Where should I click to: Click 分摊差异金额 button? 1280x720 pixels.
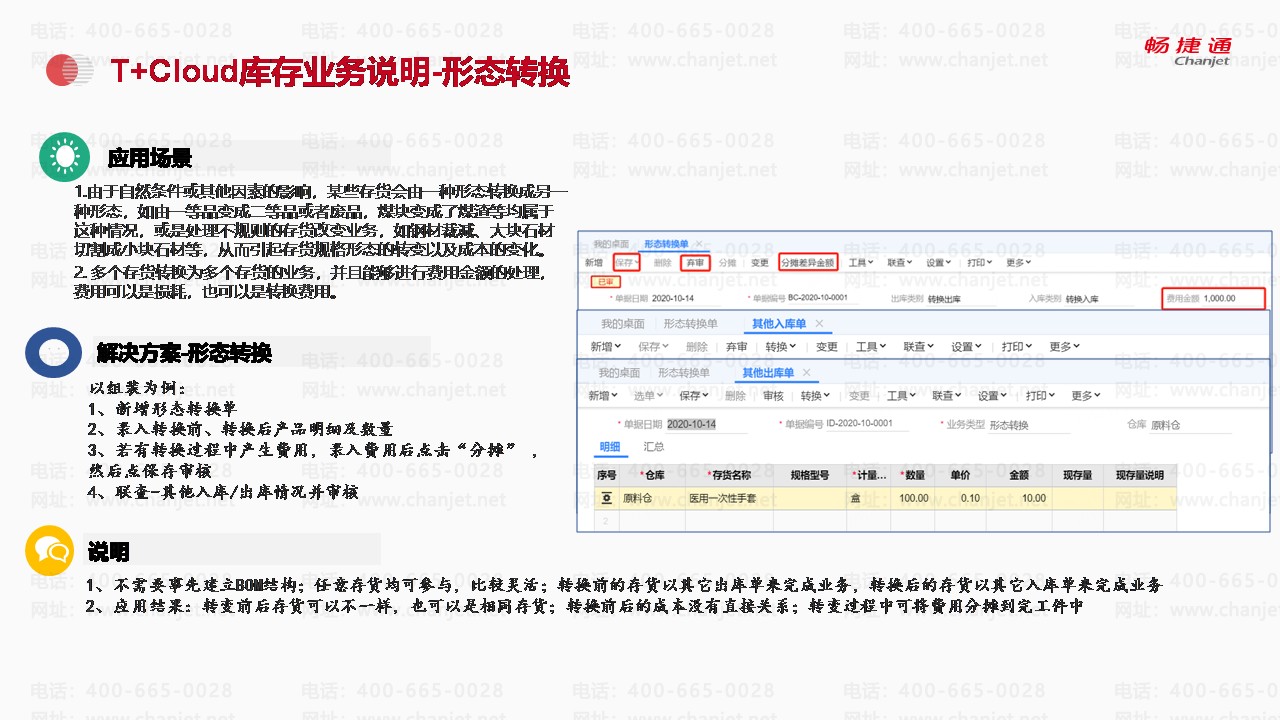(x=807, y=263)
